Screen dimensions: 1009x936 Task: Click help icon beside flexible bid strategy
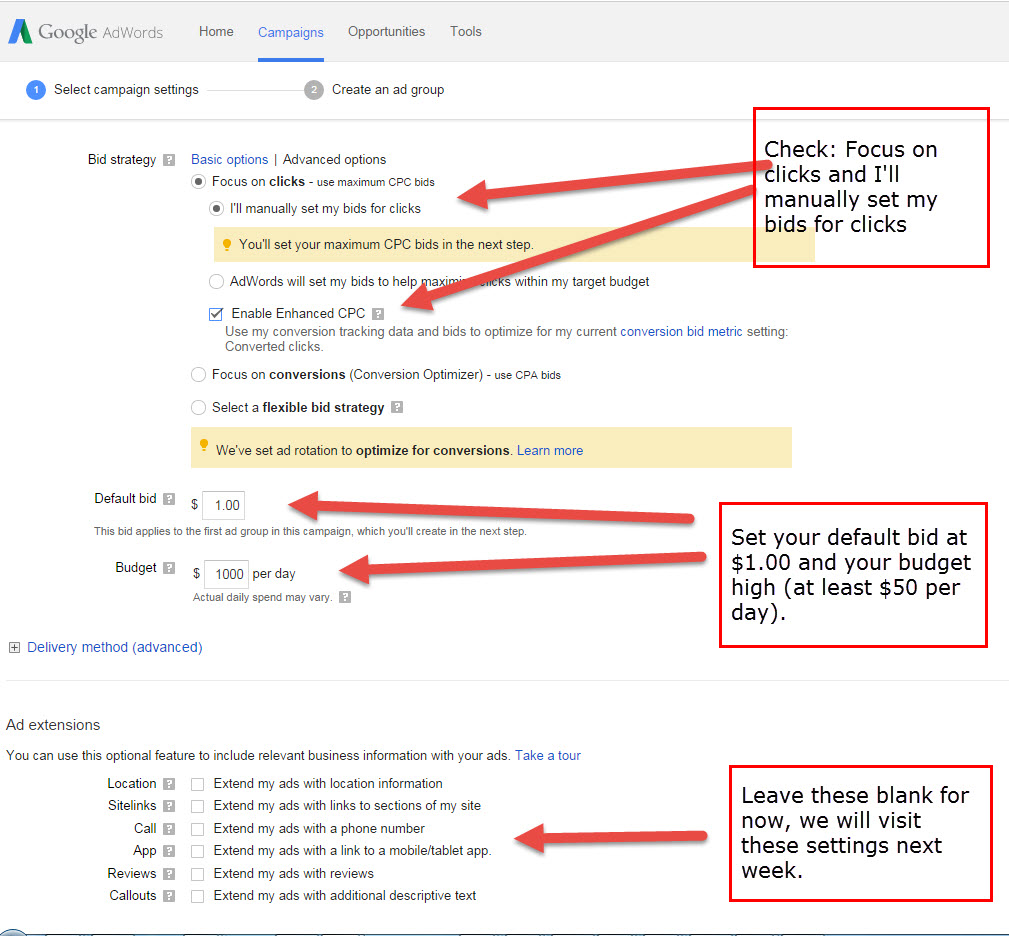(397, 408)
